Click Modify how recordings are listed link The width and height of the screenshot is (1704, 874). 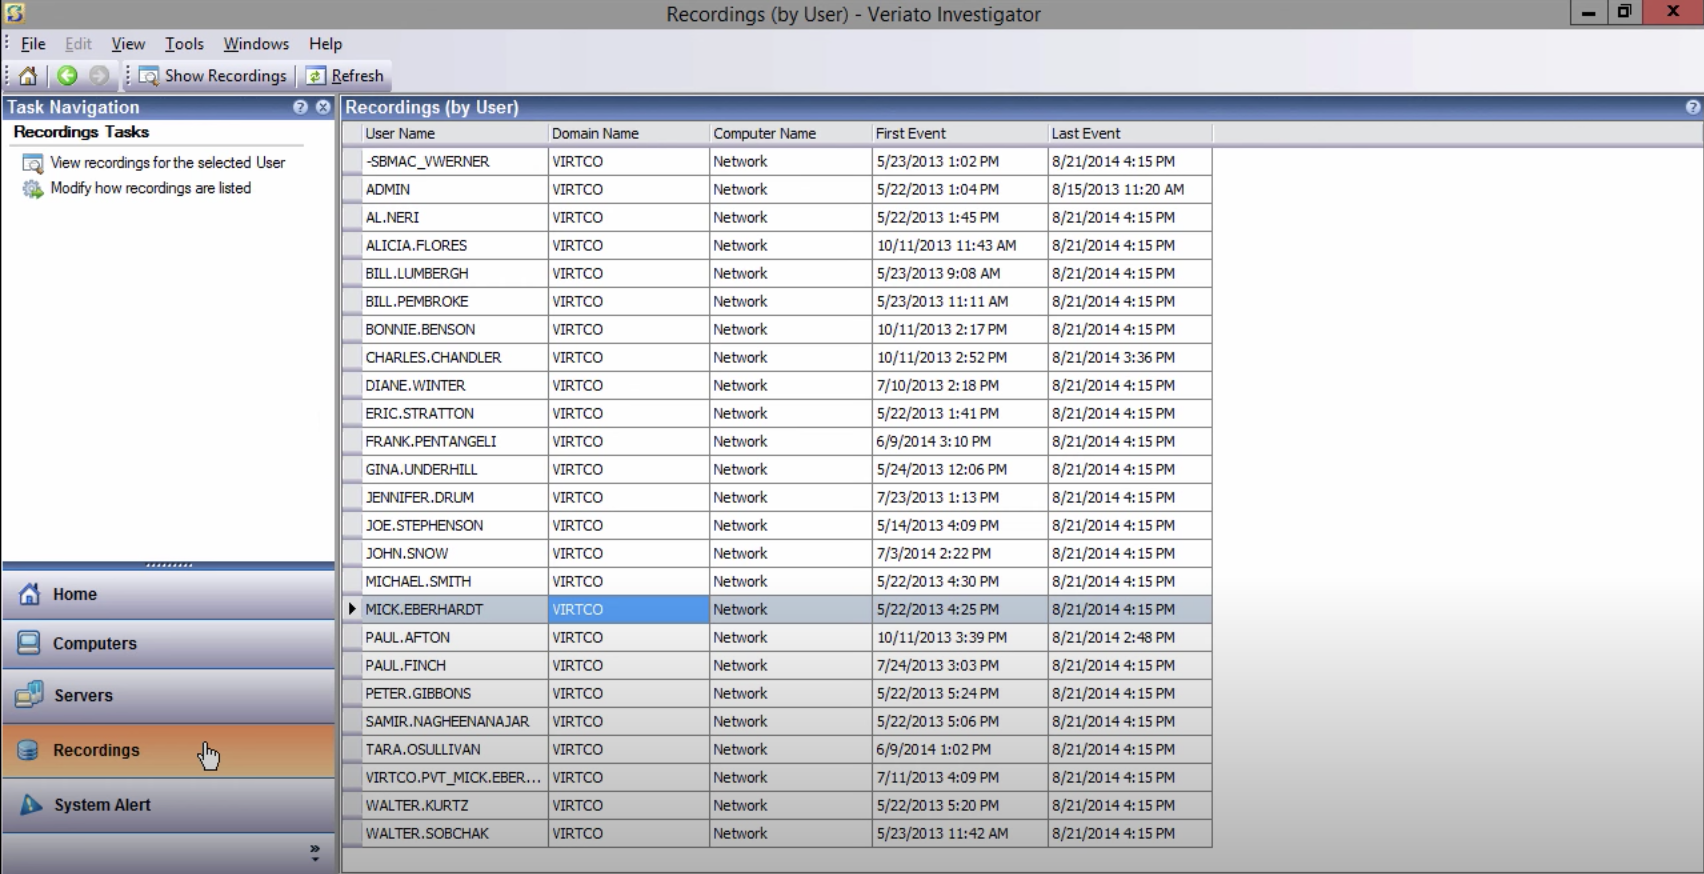pyautogui.click(x=151, y=188)
